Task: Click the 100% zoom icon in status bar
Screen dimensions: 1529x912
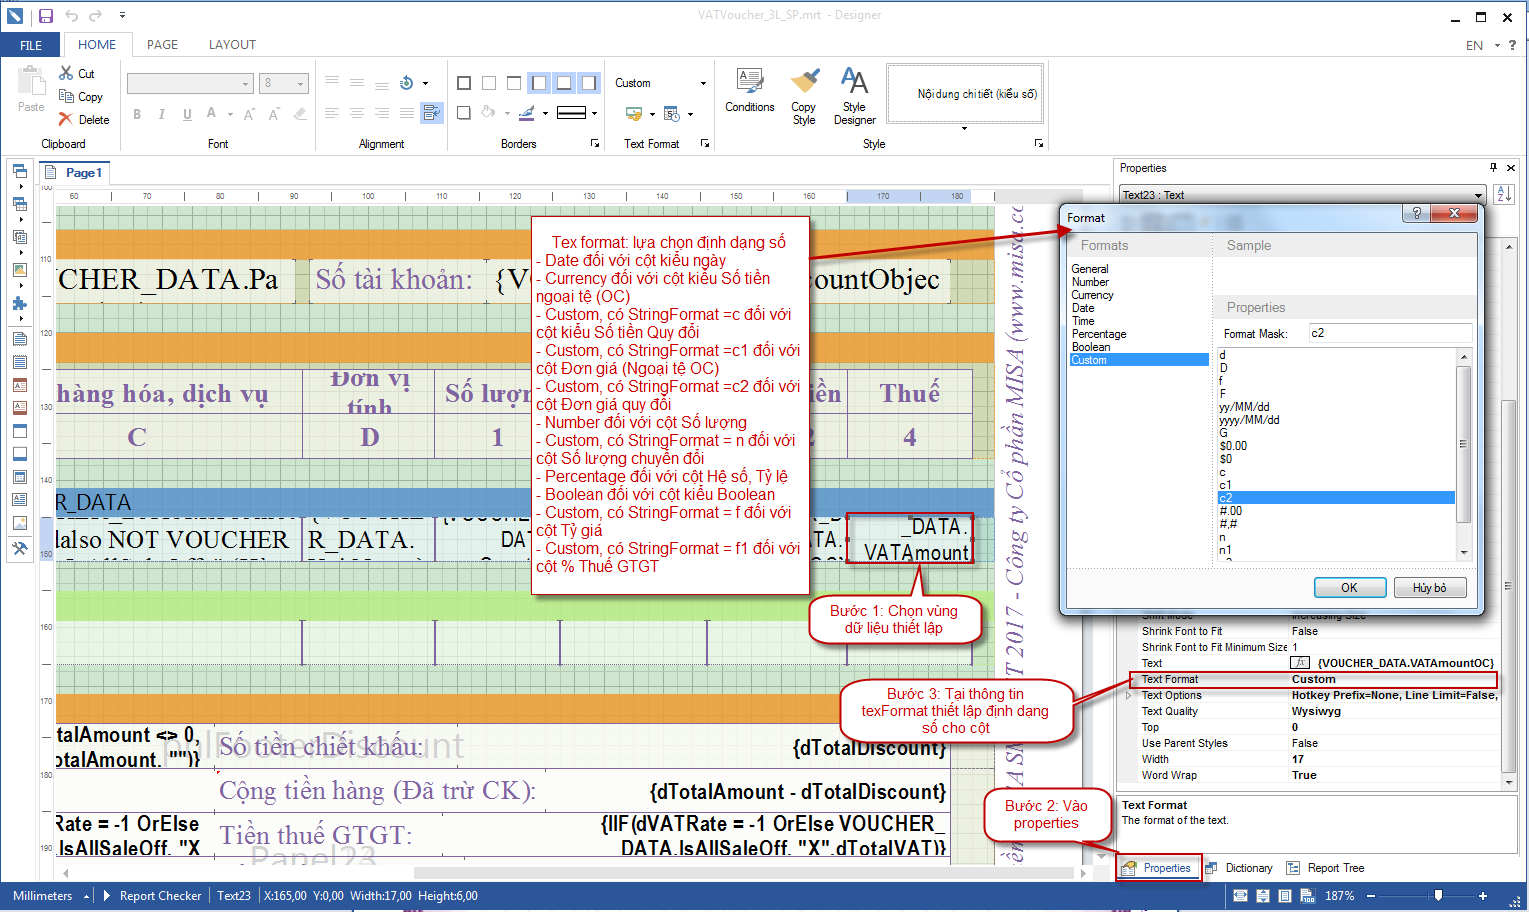Action: point(1307,896)
